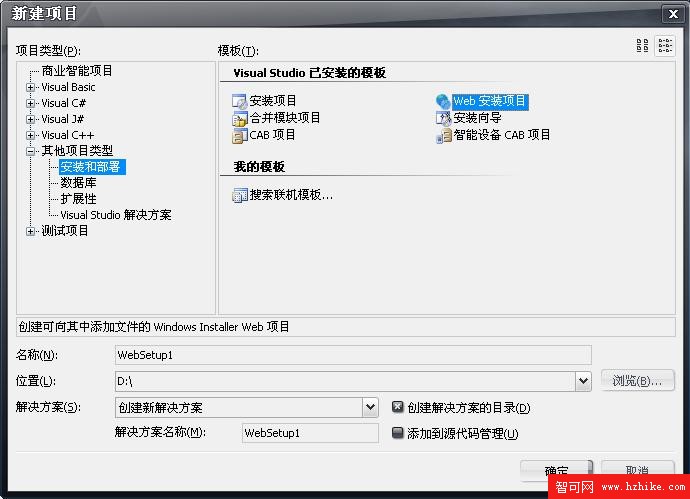
Task: Enable 添加到源代码管理 checkbox
Action: [x=397, y=433]
